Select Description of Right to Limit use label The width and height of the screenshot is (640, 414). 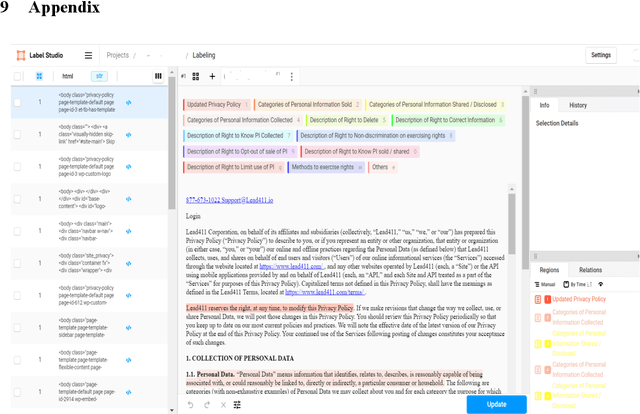233,167
